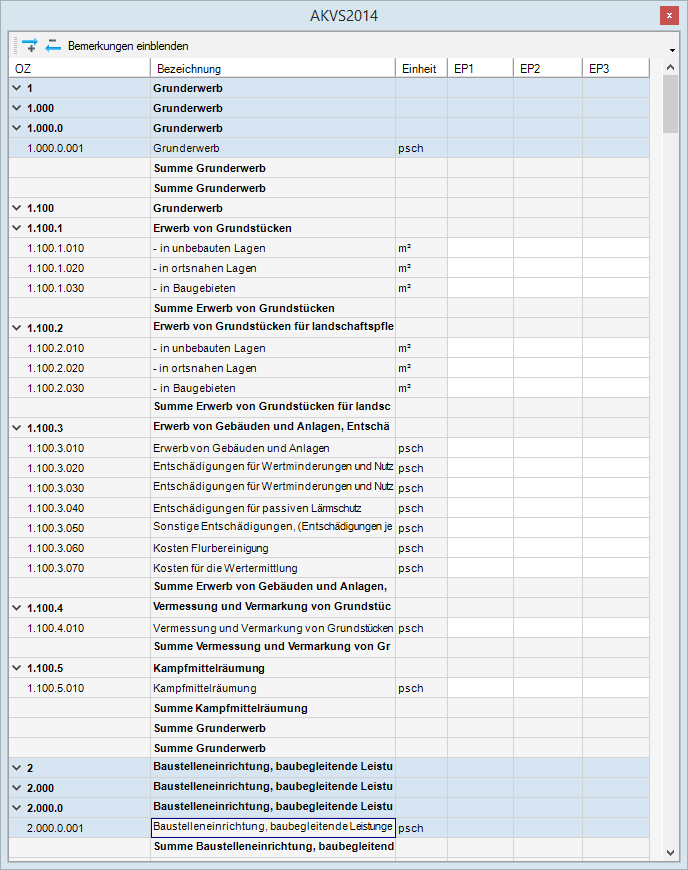Select row 1.100.5.010
Viewport: 688px width, 870px height.
click(329, 688)
